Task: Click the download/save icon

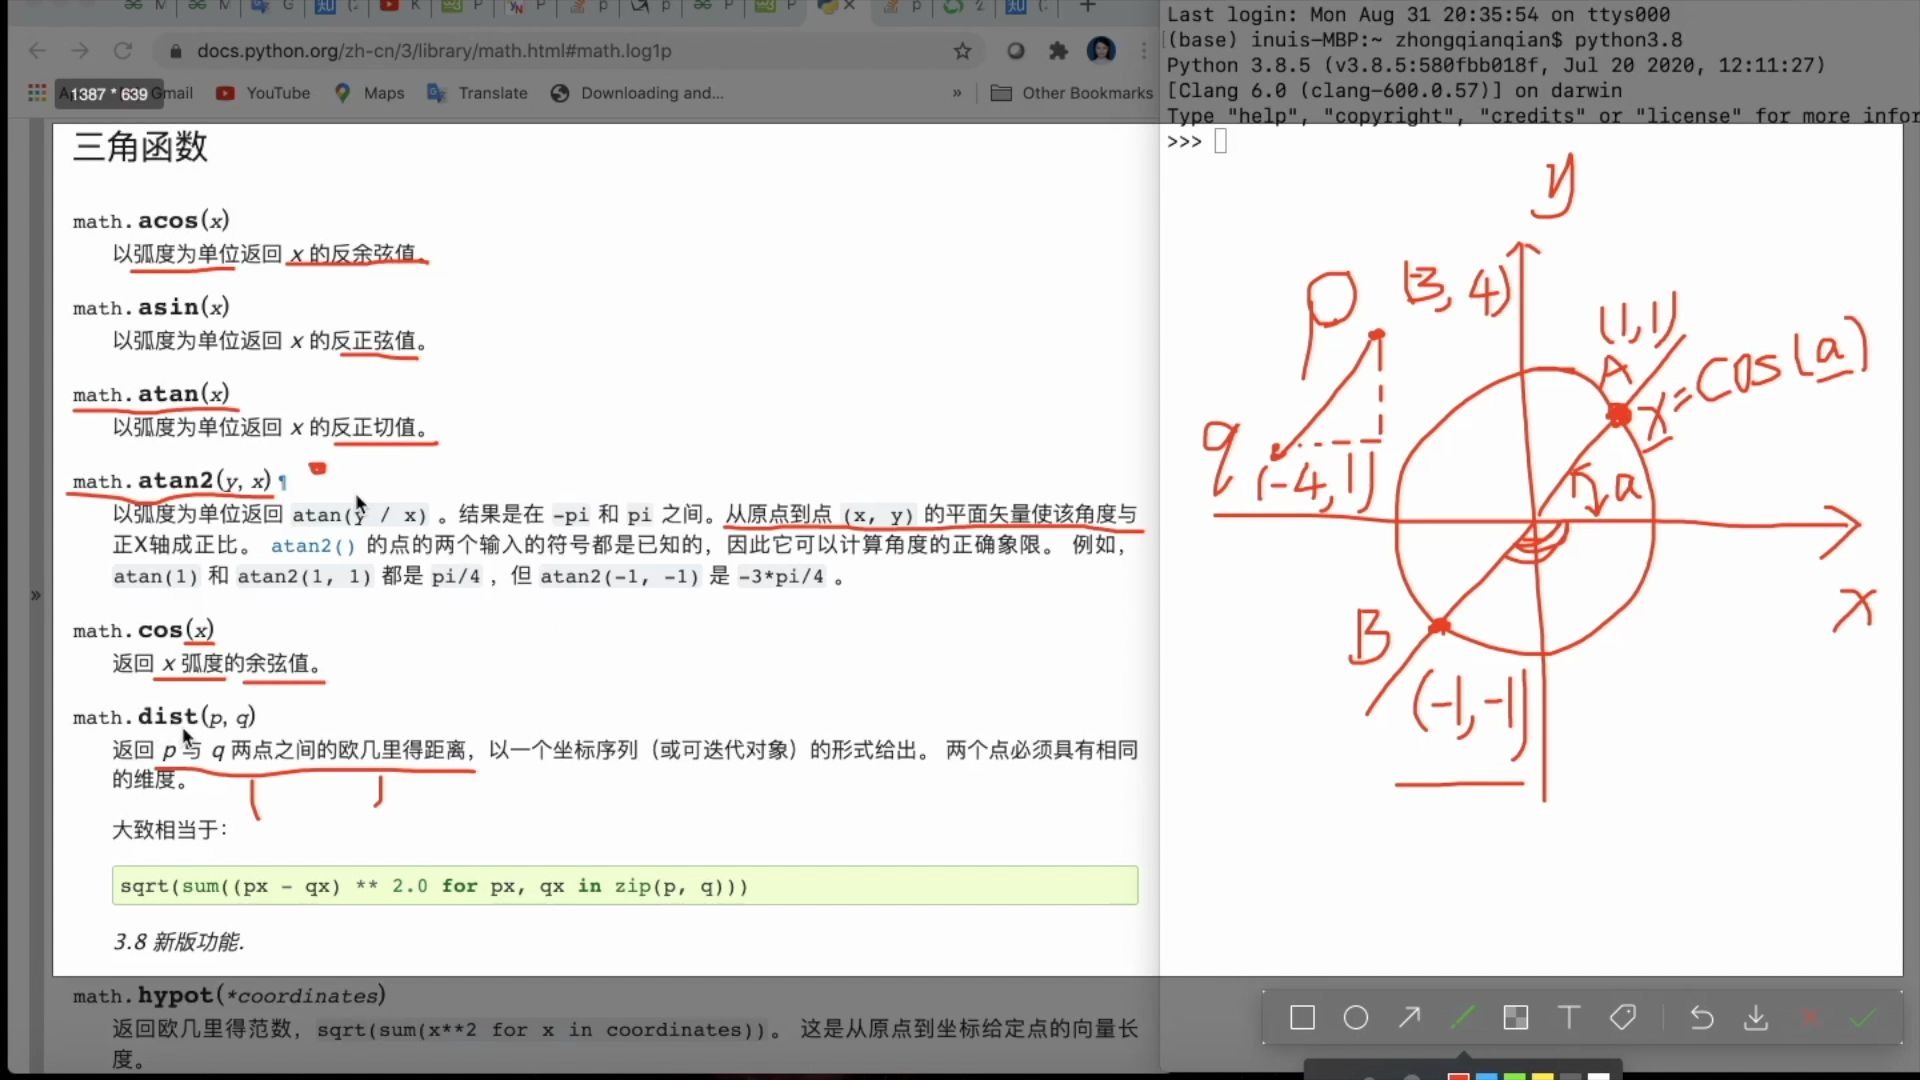Action: pyautogui.click(x=1755, y=1018)
